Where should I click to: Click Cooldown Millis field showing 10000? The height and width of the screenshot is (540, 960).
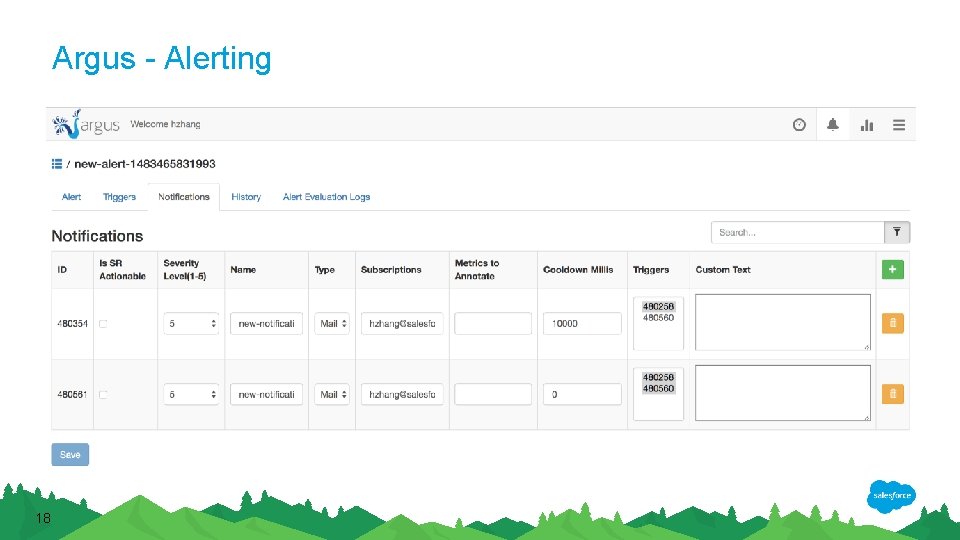tap(582, 324)
